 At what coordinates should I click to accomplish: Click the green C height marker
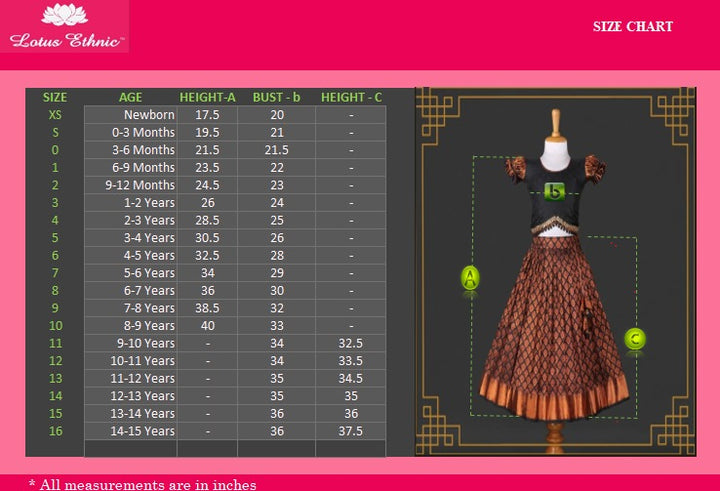(x=635, y=339)
